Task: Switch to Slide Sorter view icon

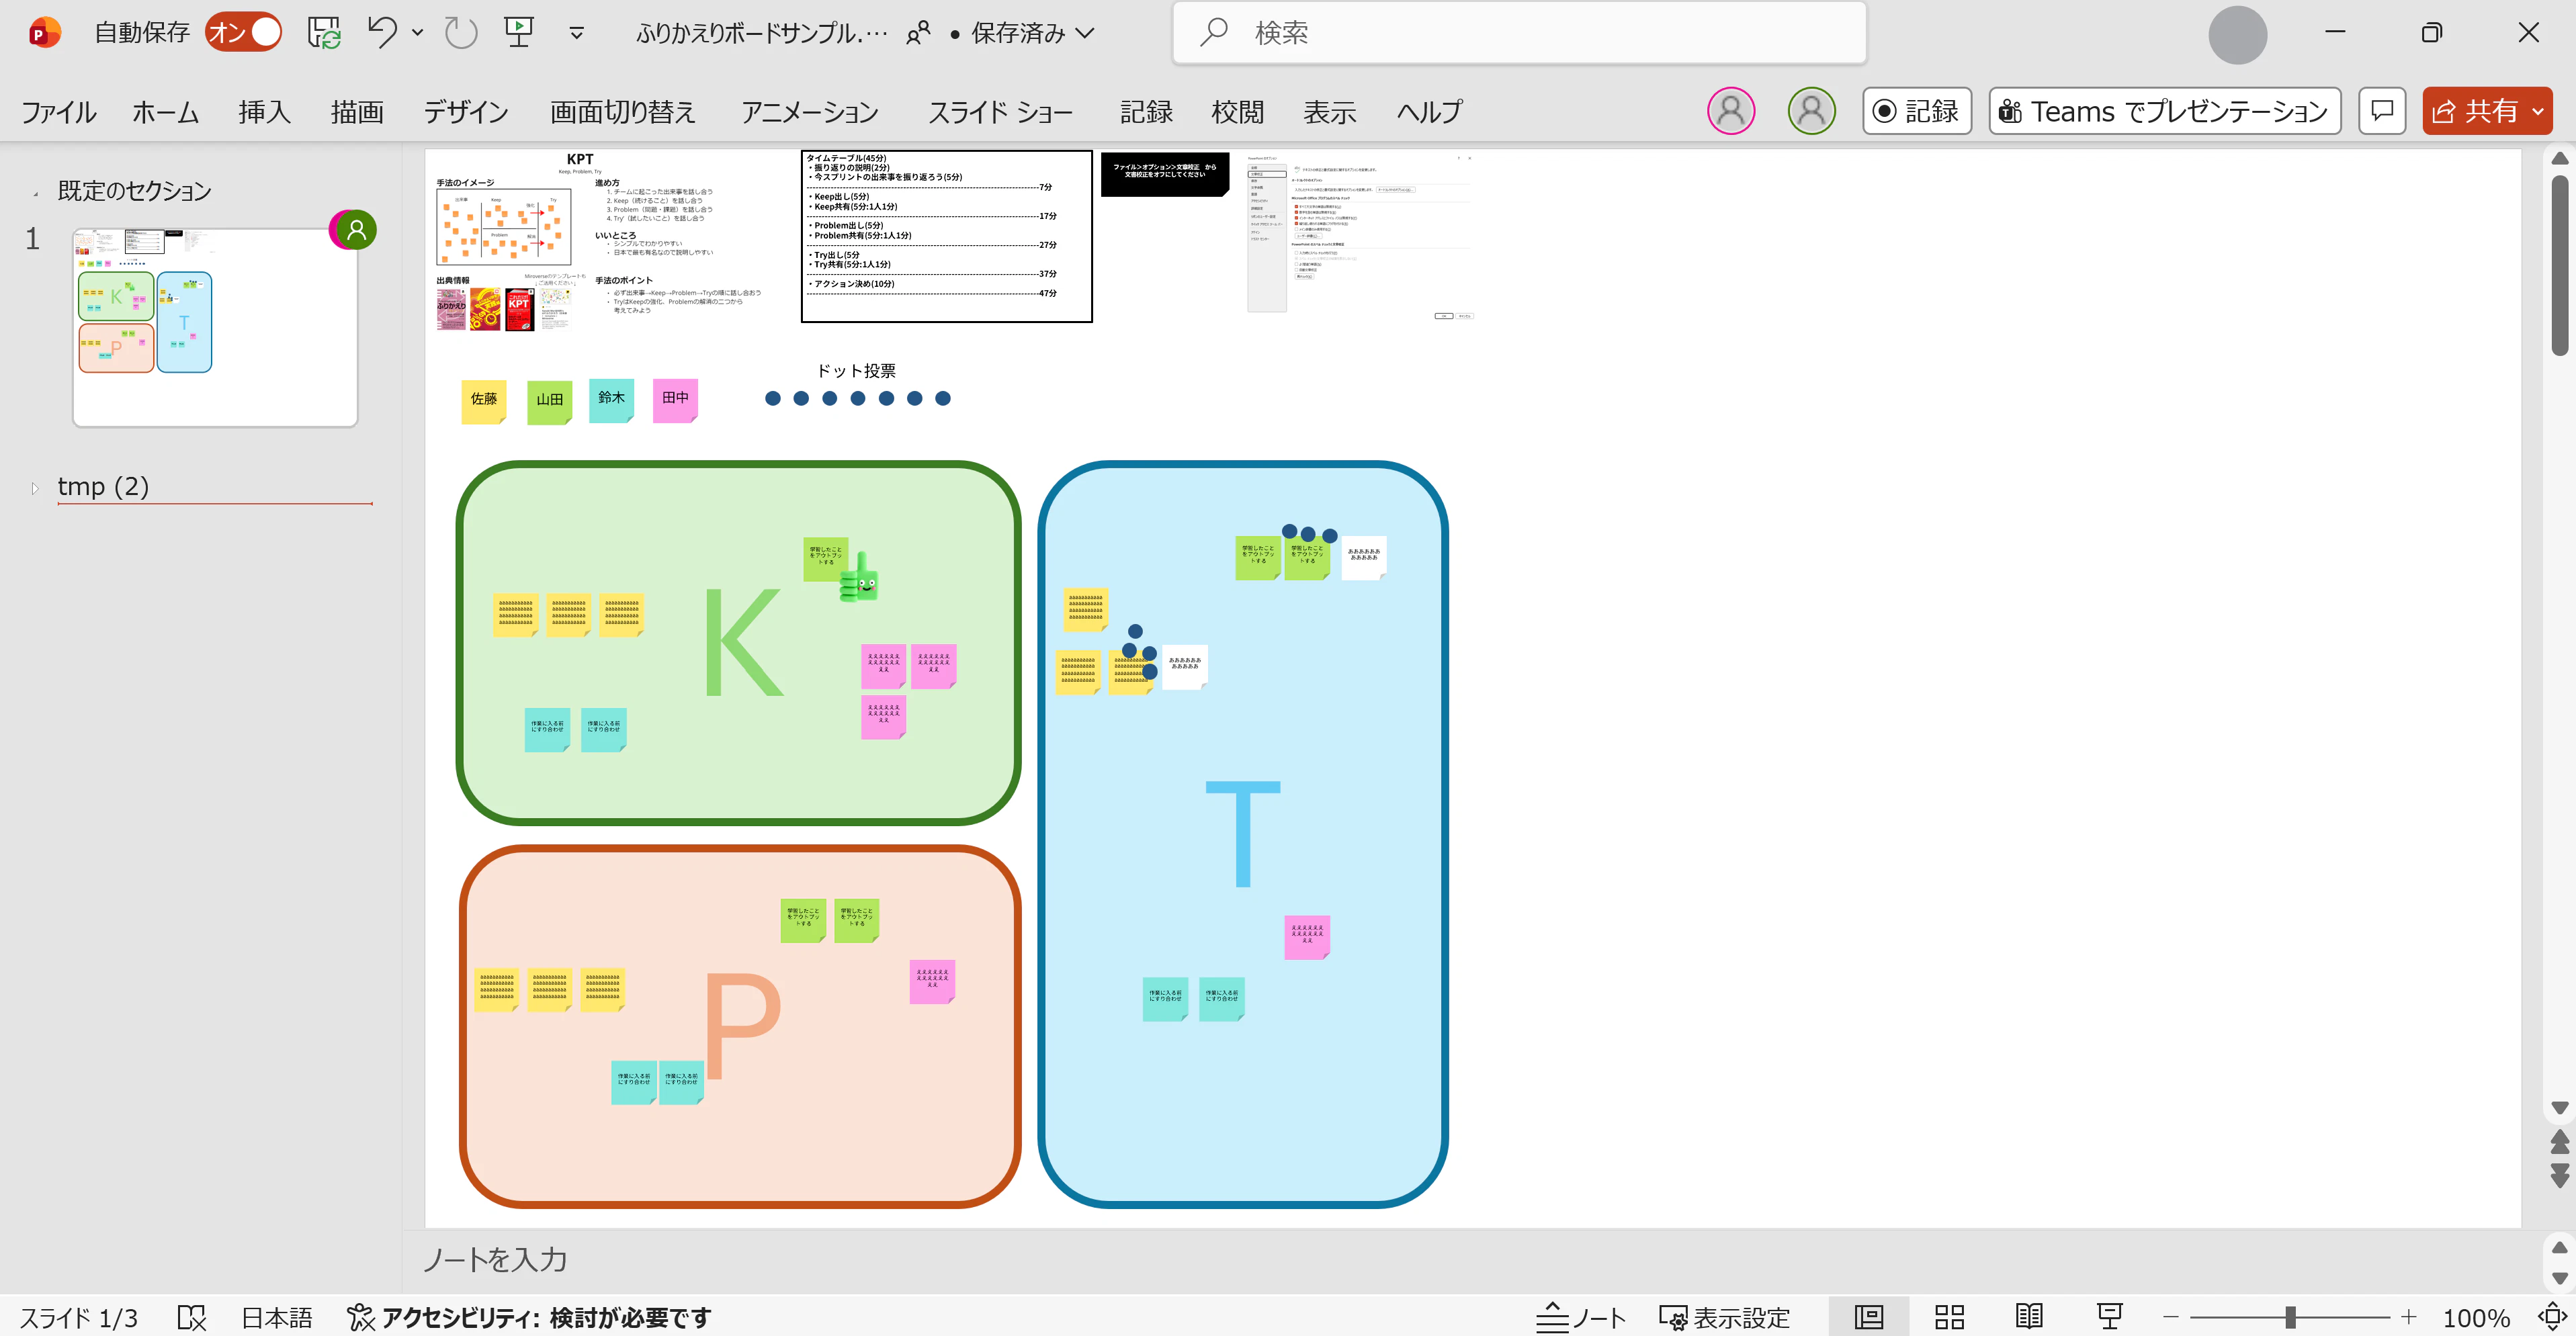Action: click(x=1949, y=1317)
